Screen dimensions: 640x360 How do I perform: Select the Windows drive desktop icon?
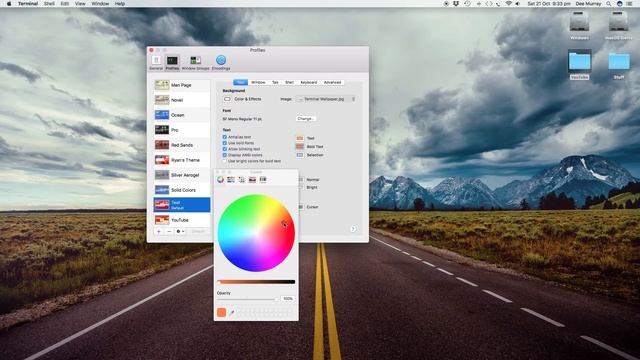tap(579, 25)
